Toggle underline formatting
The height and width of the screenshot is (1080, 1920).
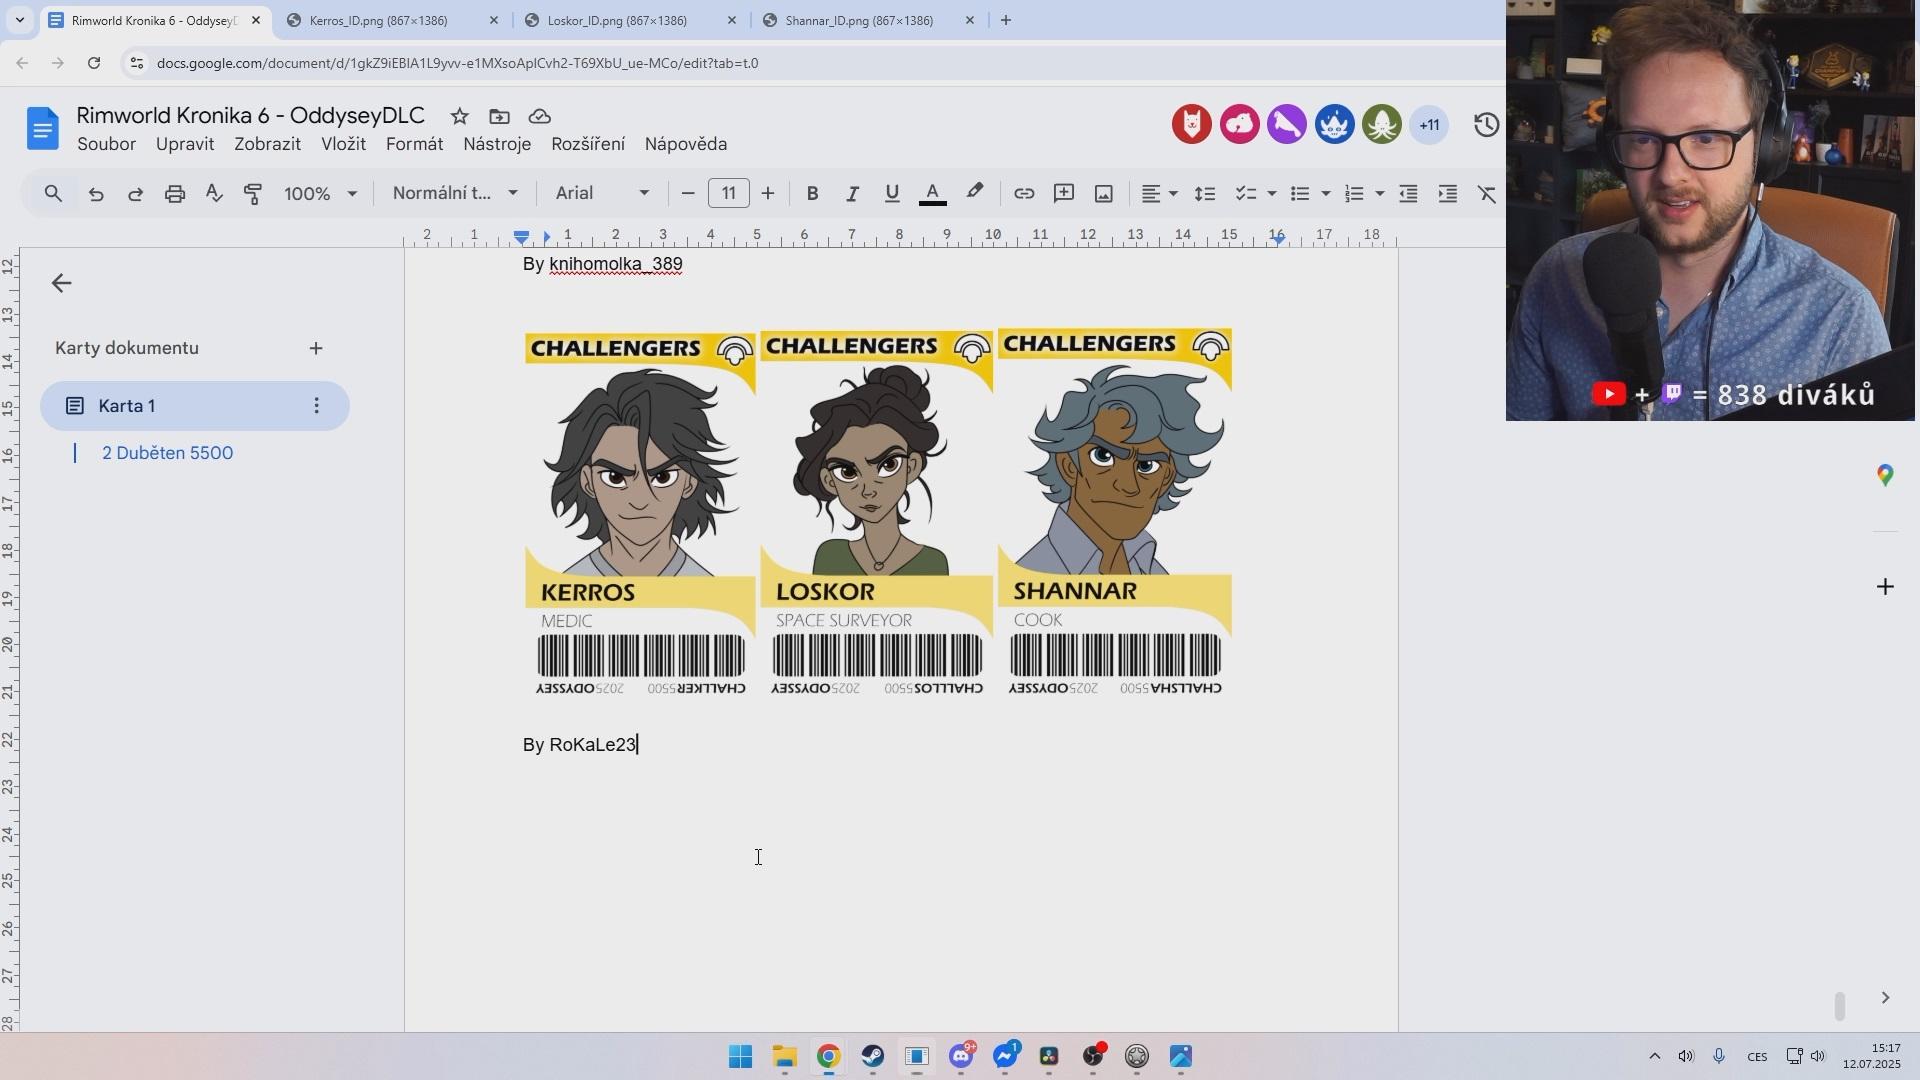(892, 194)
